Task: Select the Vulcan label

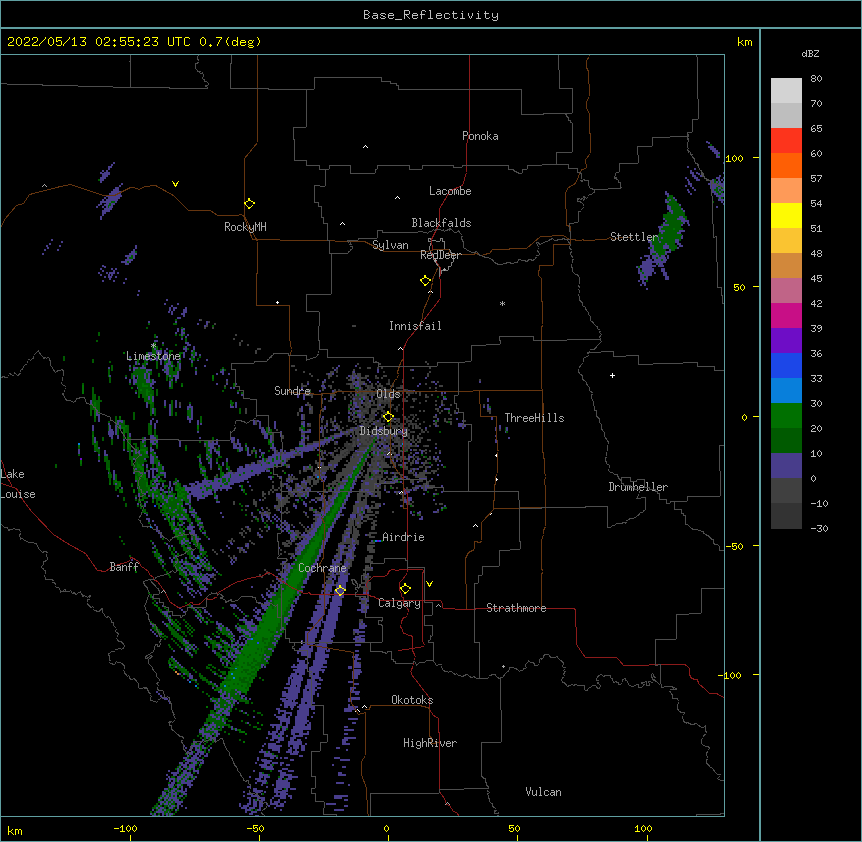Action: point(543,792)
